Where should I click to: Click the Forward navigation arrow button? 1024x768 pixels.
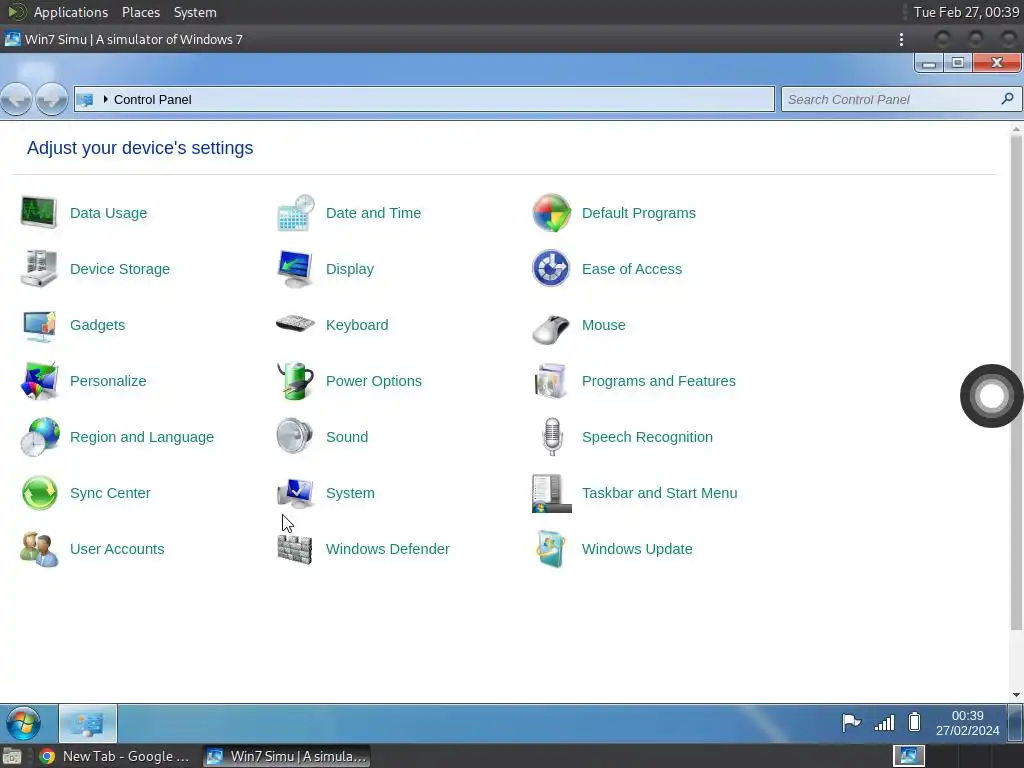tap(52, 99)
